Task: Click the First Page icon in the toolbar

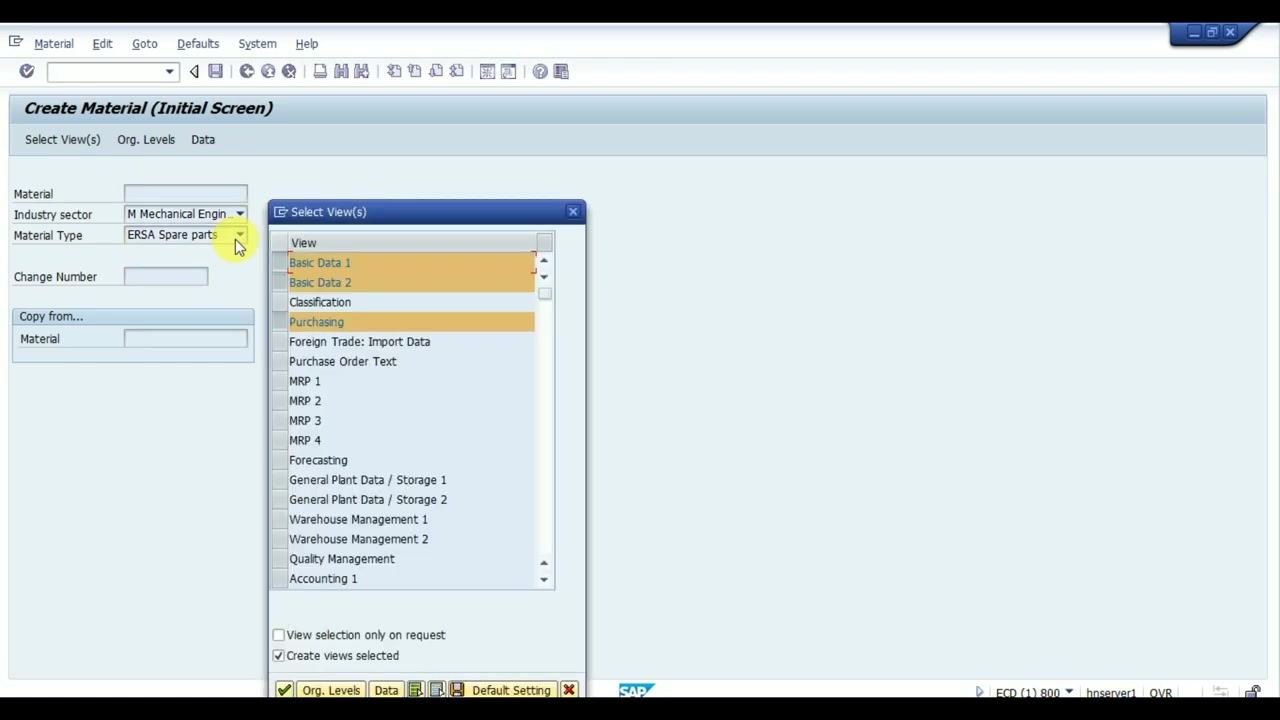Action: click(x=394, y=71)
